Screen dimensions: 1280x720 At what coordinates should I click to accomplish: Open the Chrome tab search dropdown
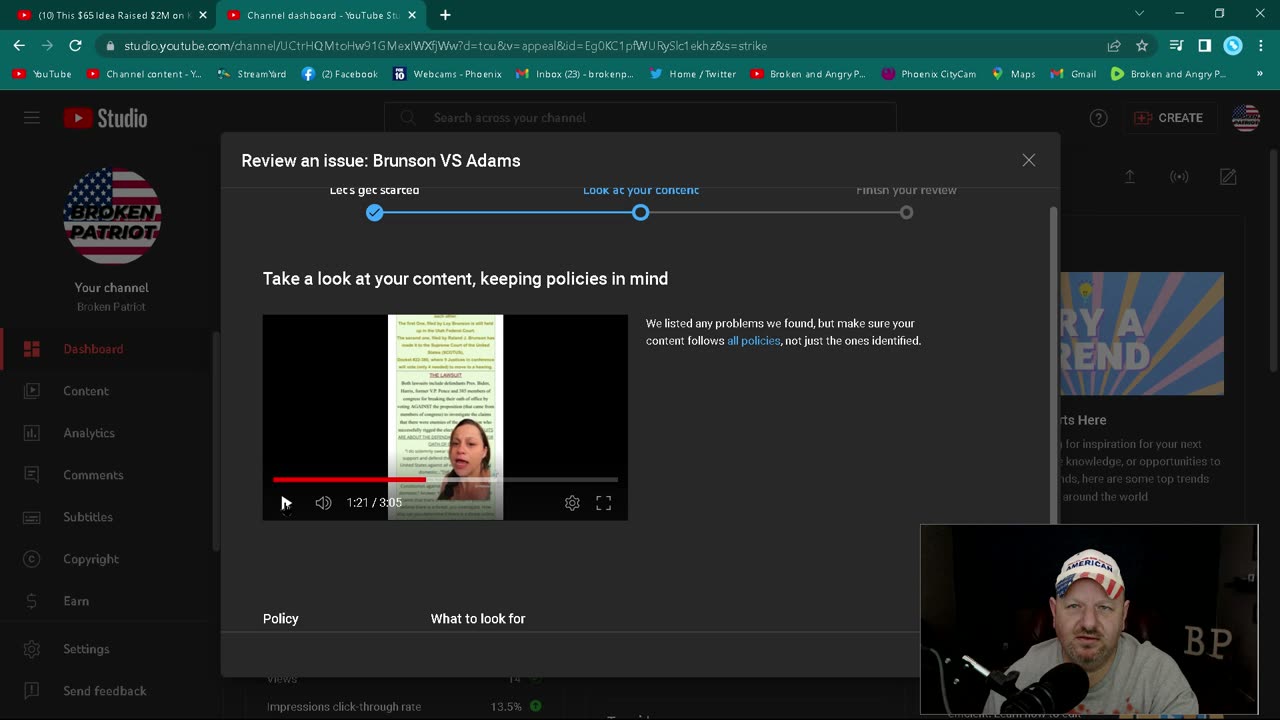pos(1139,14)
